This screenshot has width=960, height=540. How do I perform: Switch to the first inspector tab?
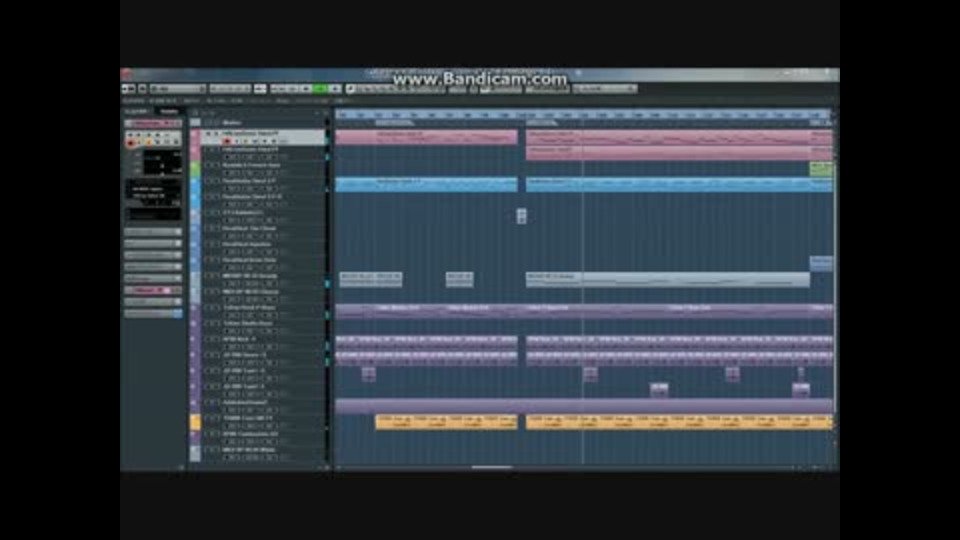tap(137, 111)
